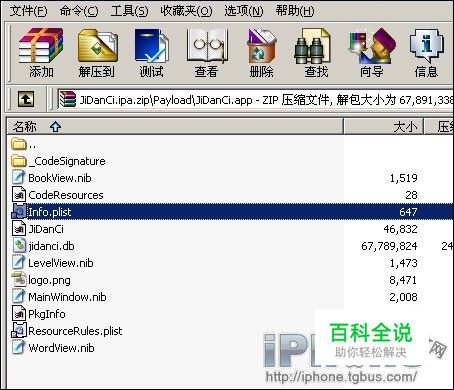Click the LevelView.nib file icon

[x=19, y=262]
